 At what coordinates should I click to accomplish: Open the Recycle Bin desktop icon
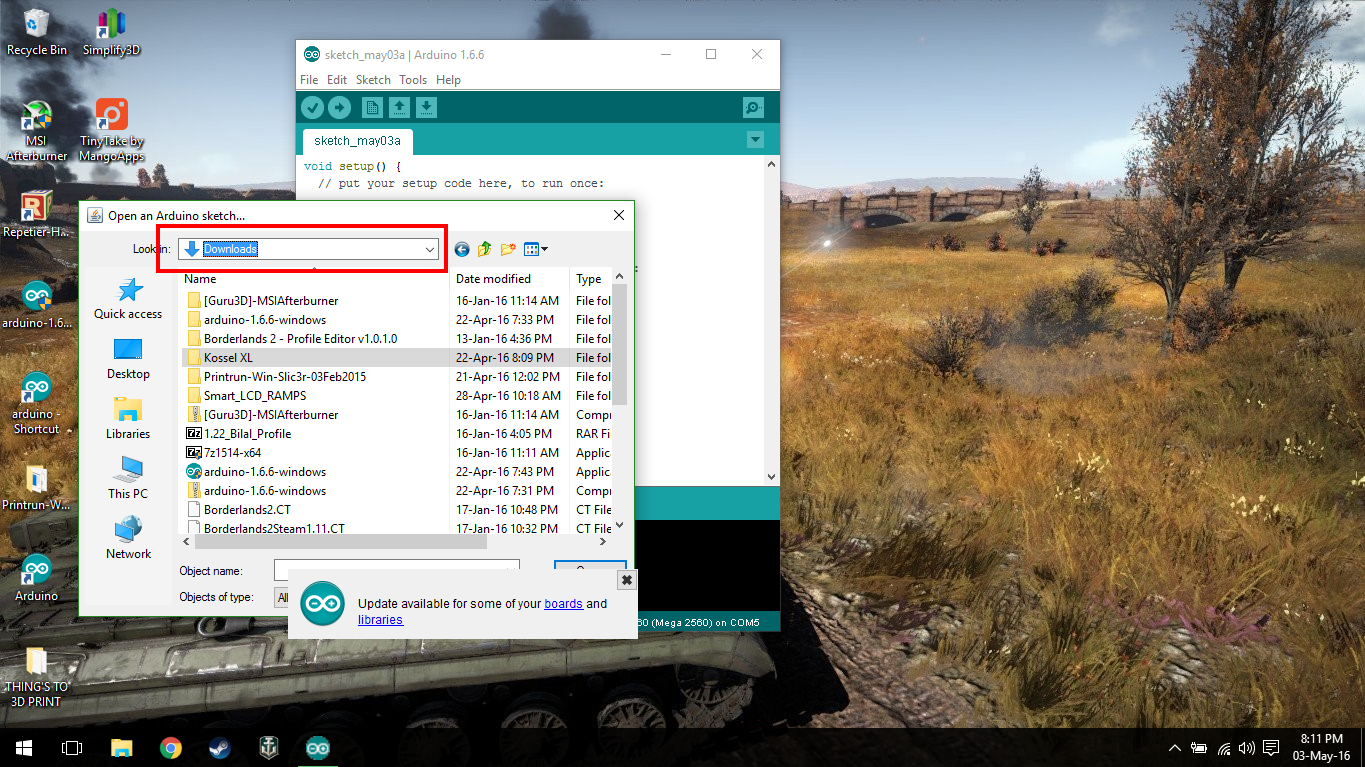click(x=37, y=32)
